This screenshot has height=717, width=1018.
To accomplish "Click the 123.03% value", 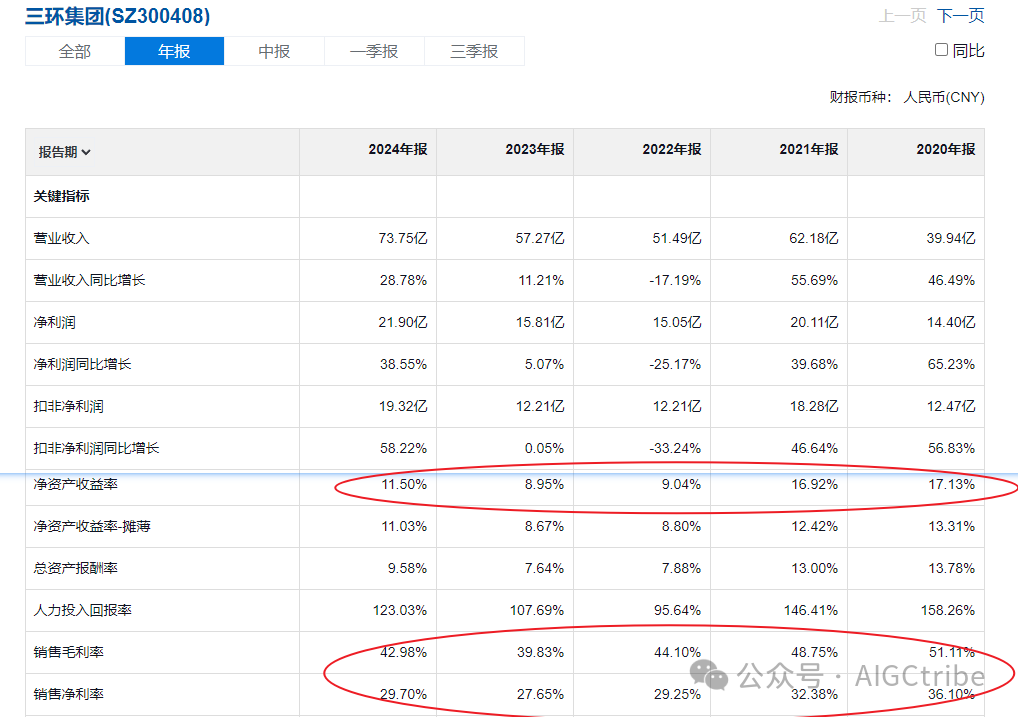I will (400, 610).
